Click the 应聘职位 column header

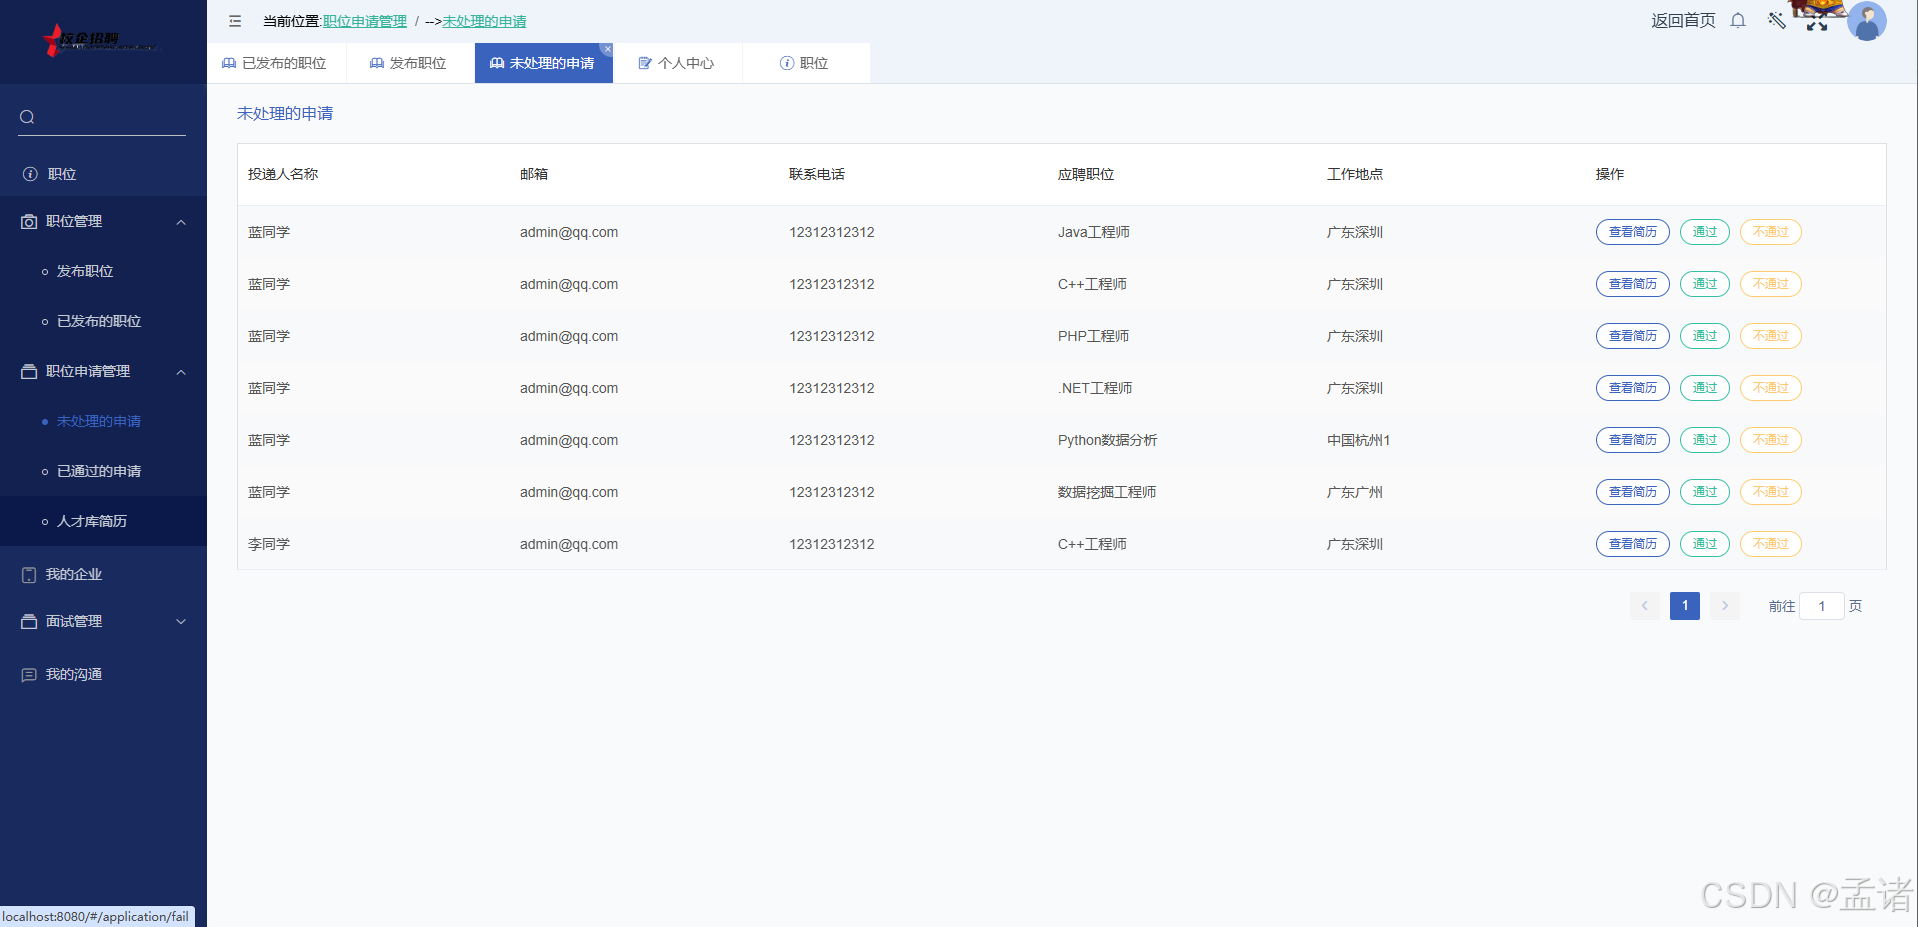click(1086, 174)
